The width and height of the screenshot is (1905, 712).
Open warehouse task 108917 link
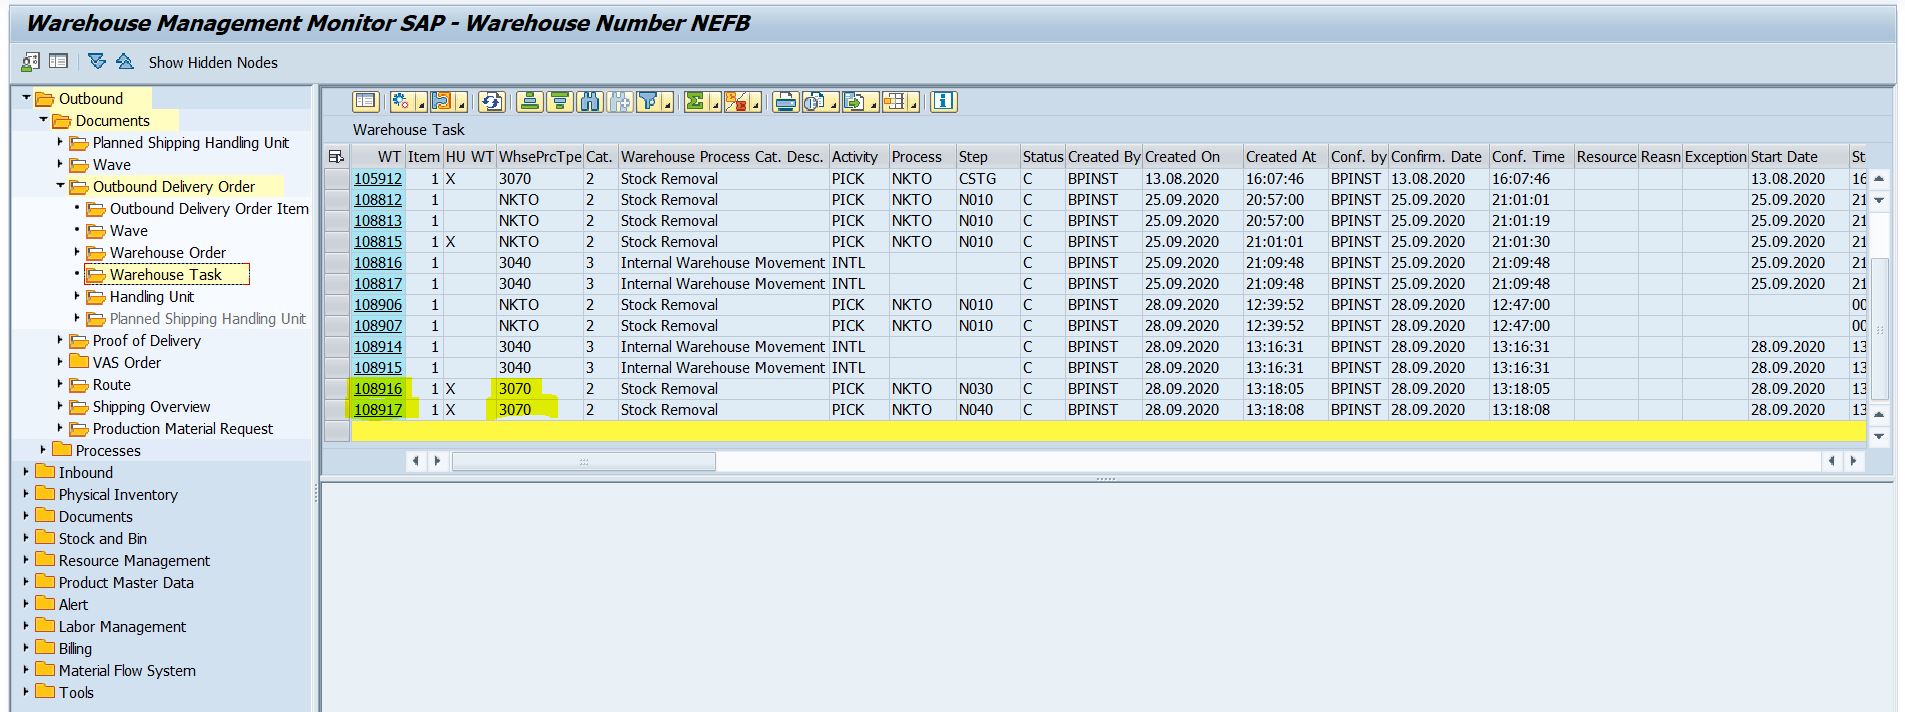378,410
